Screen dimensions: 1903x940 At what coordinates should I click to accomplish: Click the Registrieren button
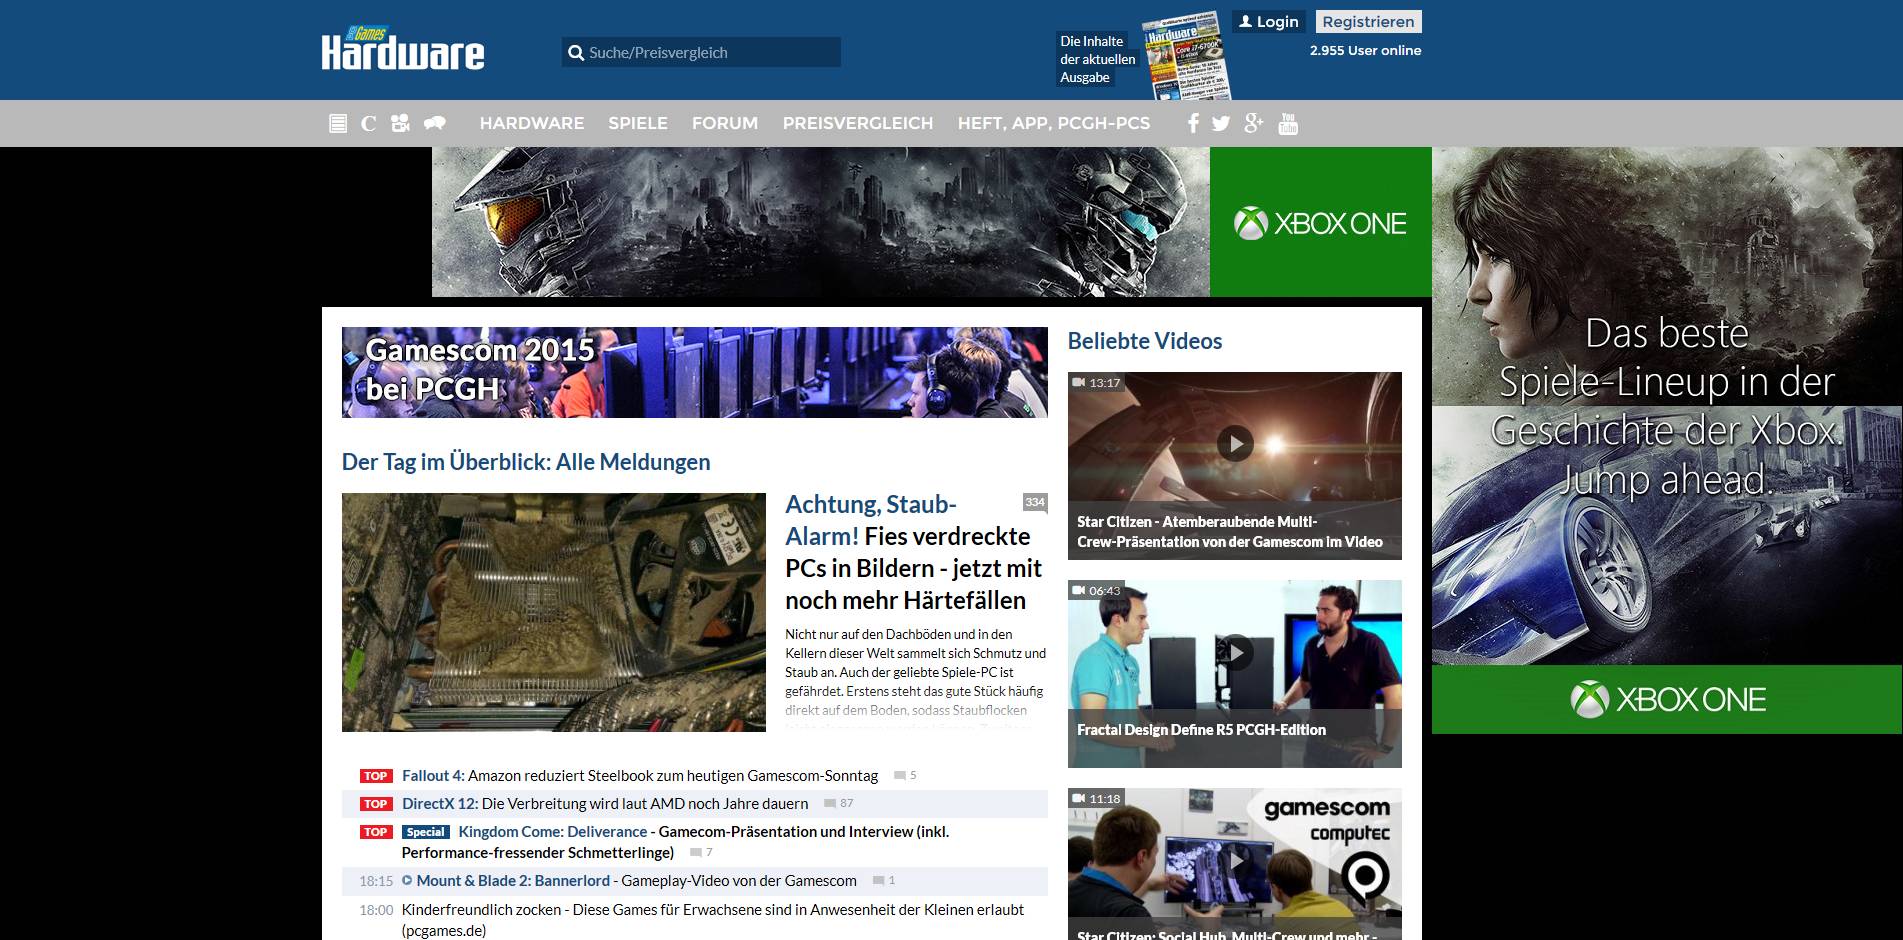pyautogui.click(x=1368, y=21)
